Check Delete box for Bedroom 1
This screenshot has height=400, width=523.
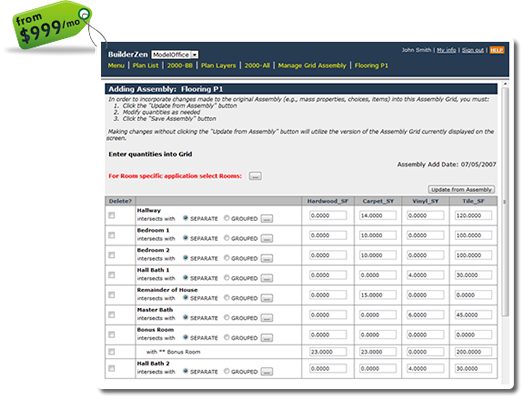click(x=112, y=235)
